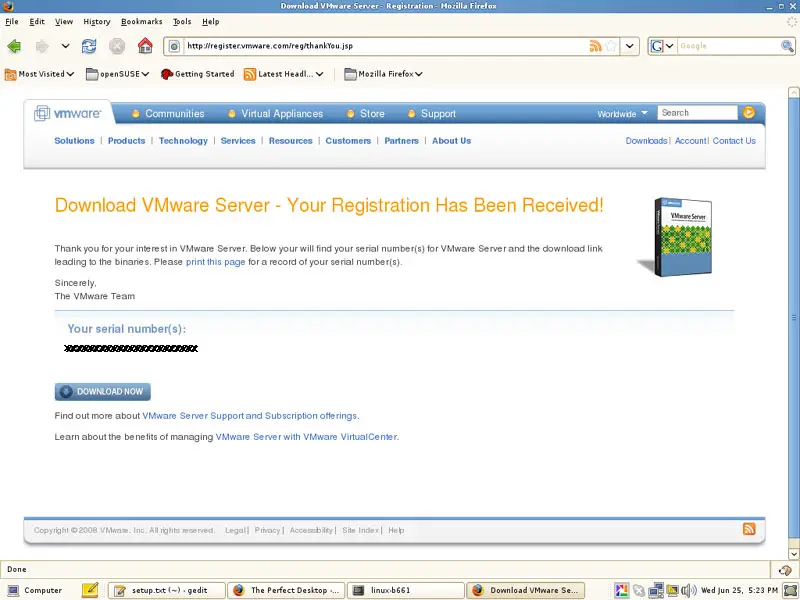800x600 pixels.
Task: Click the Account link
Action: 690,141
